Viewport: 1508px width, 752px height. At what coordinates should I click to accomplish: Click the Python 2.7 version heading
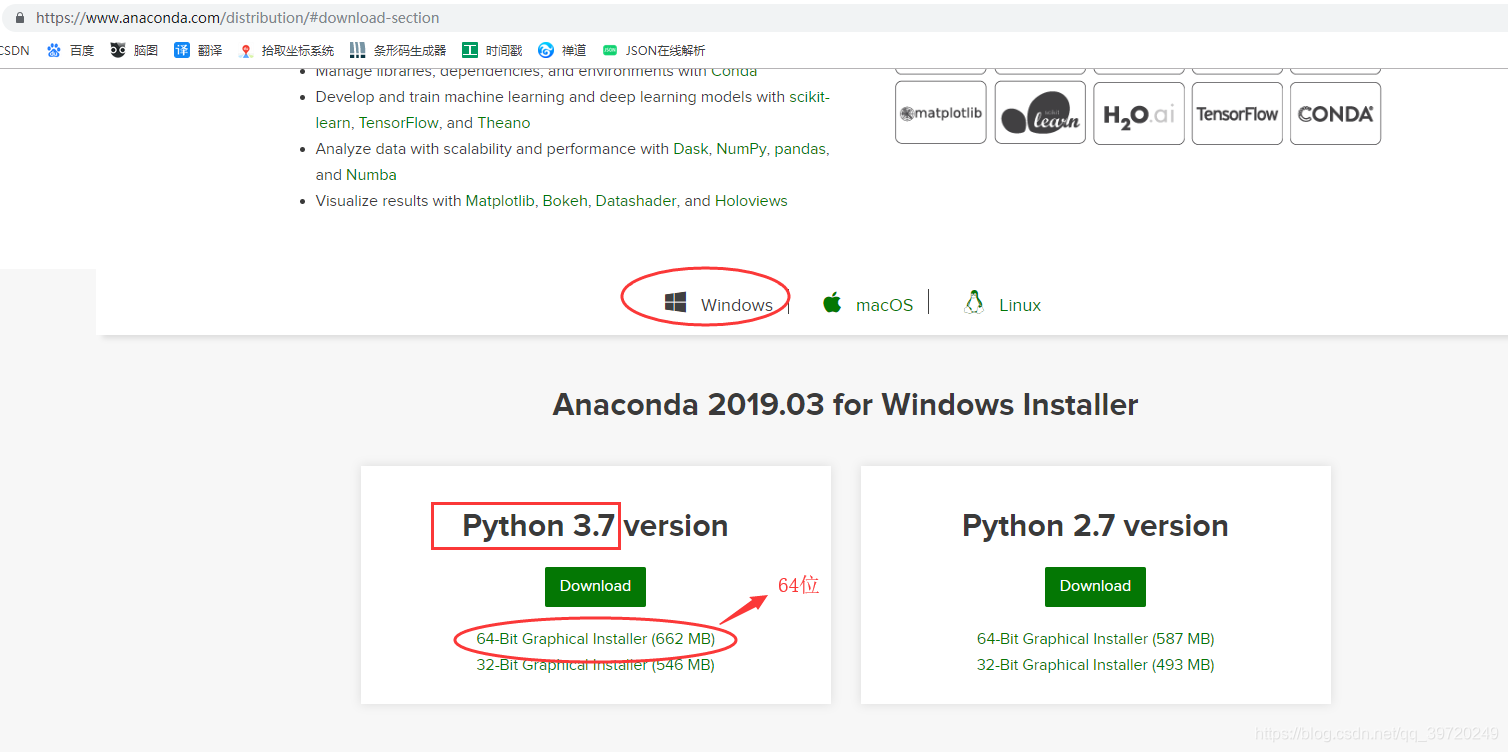click(x=1095, y=526)
